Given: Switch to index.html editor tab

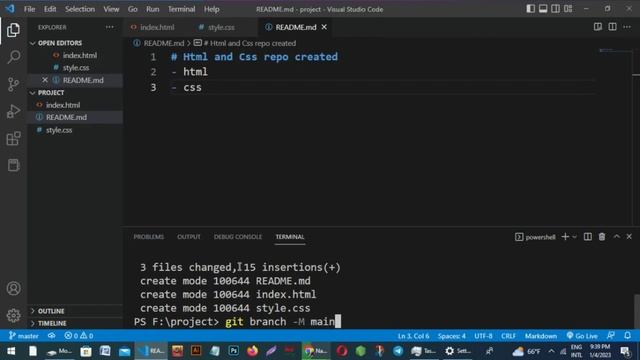Looking at the screenshot, I should click(157, 27).
